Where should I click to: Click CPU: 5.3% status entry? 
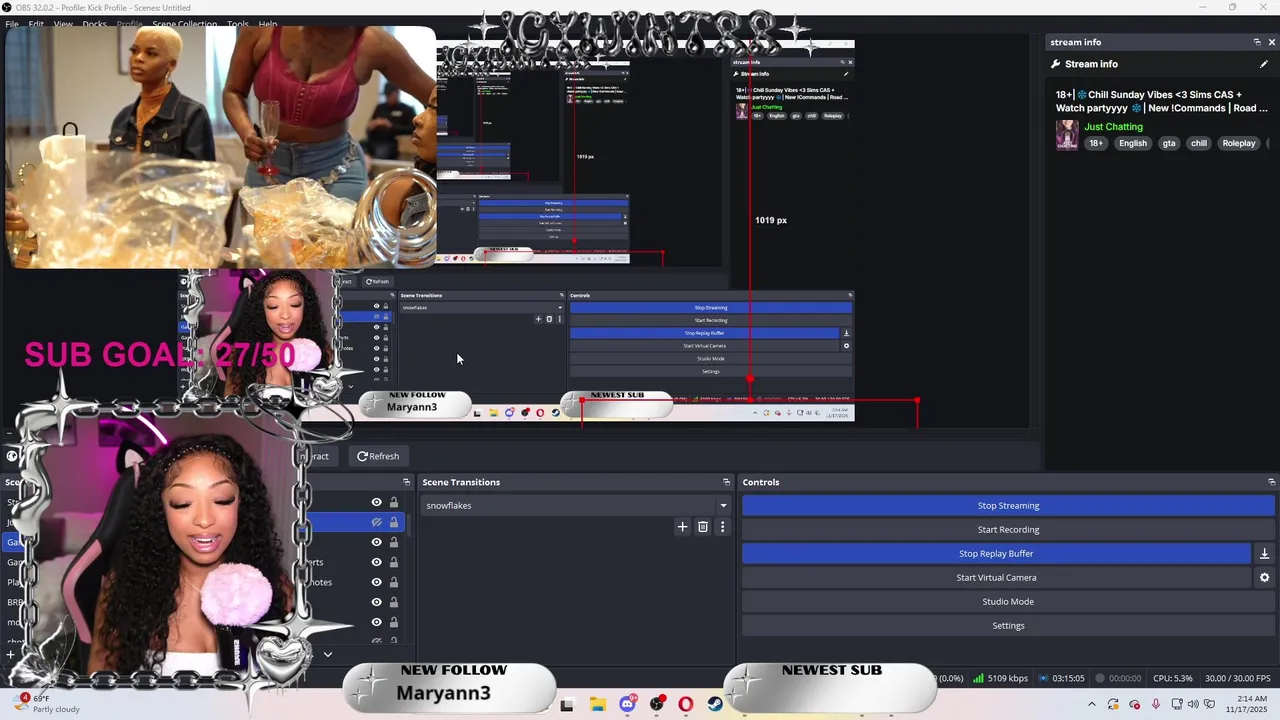tap(1173, 678)
